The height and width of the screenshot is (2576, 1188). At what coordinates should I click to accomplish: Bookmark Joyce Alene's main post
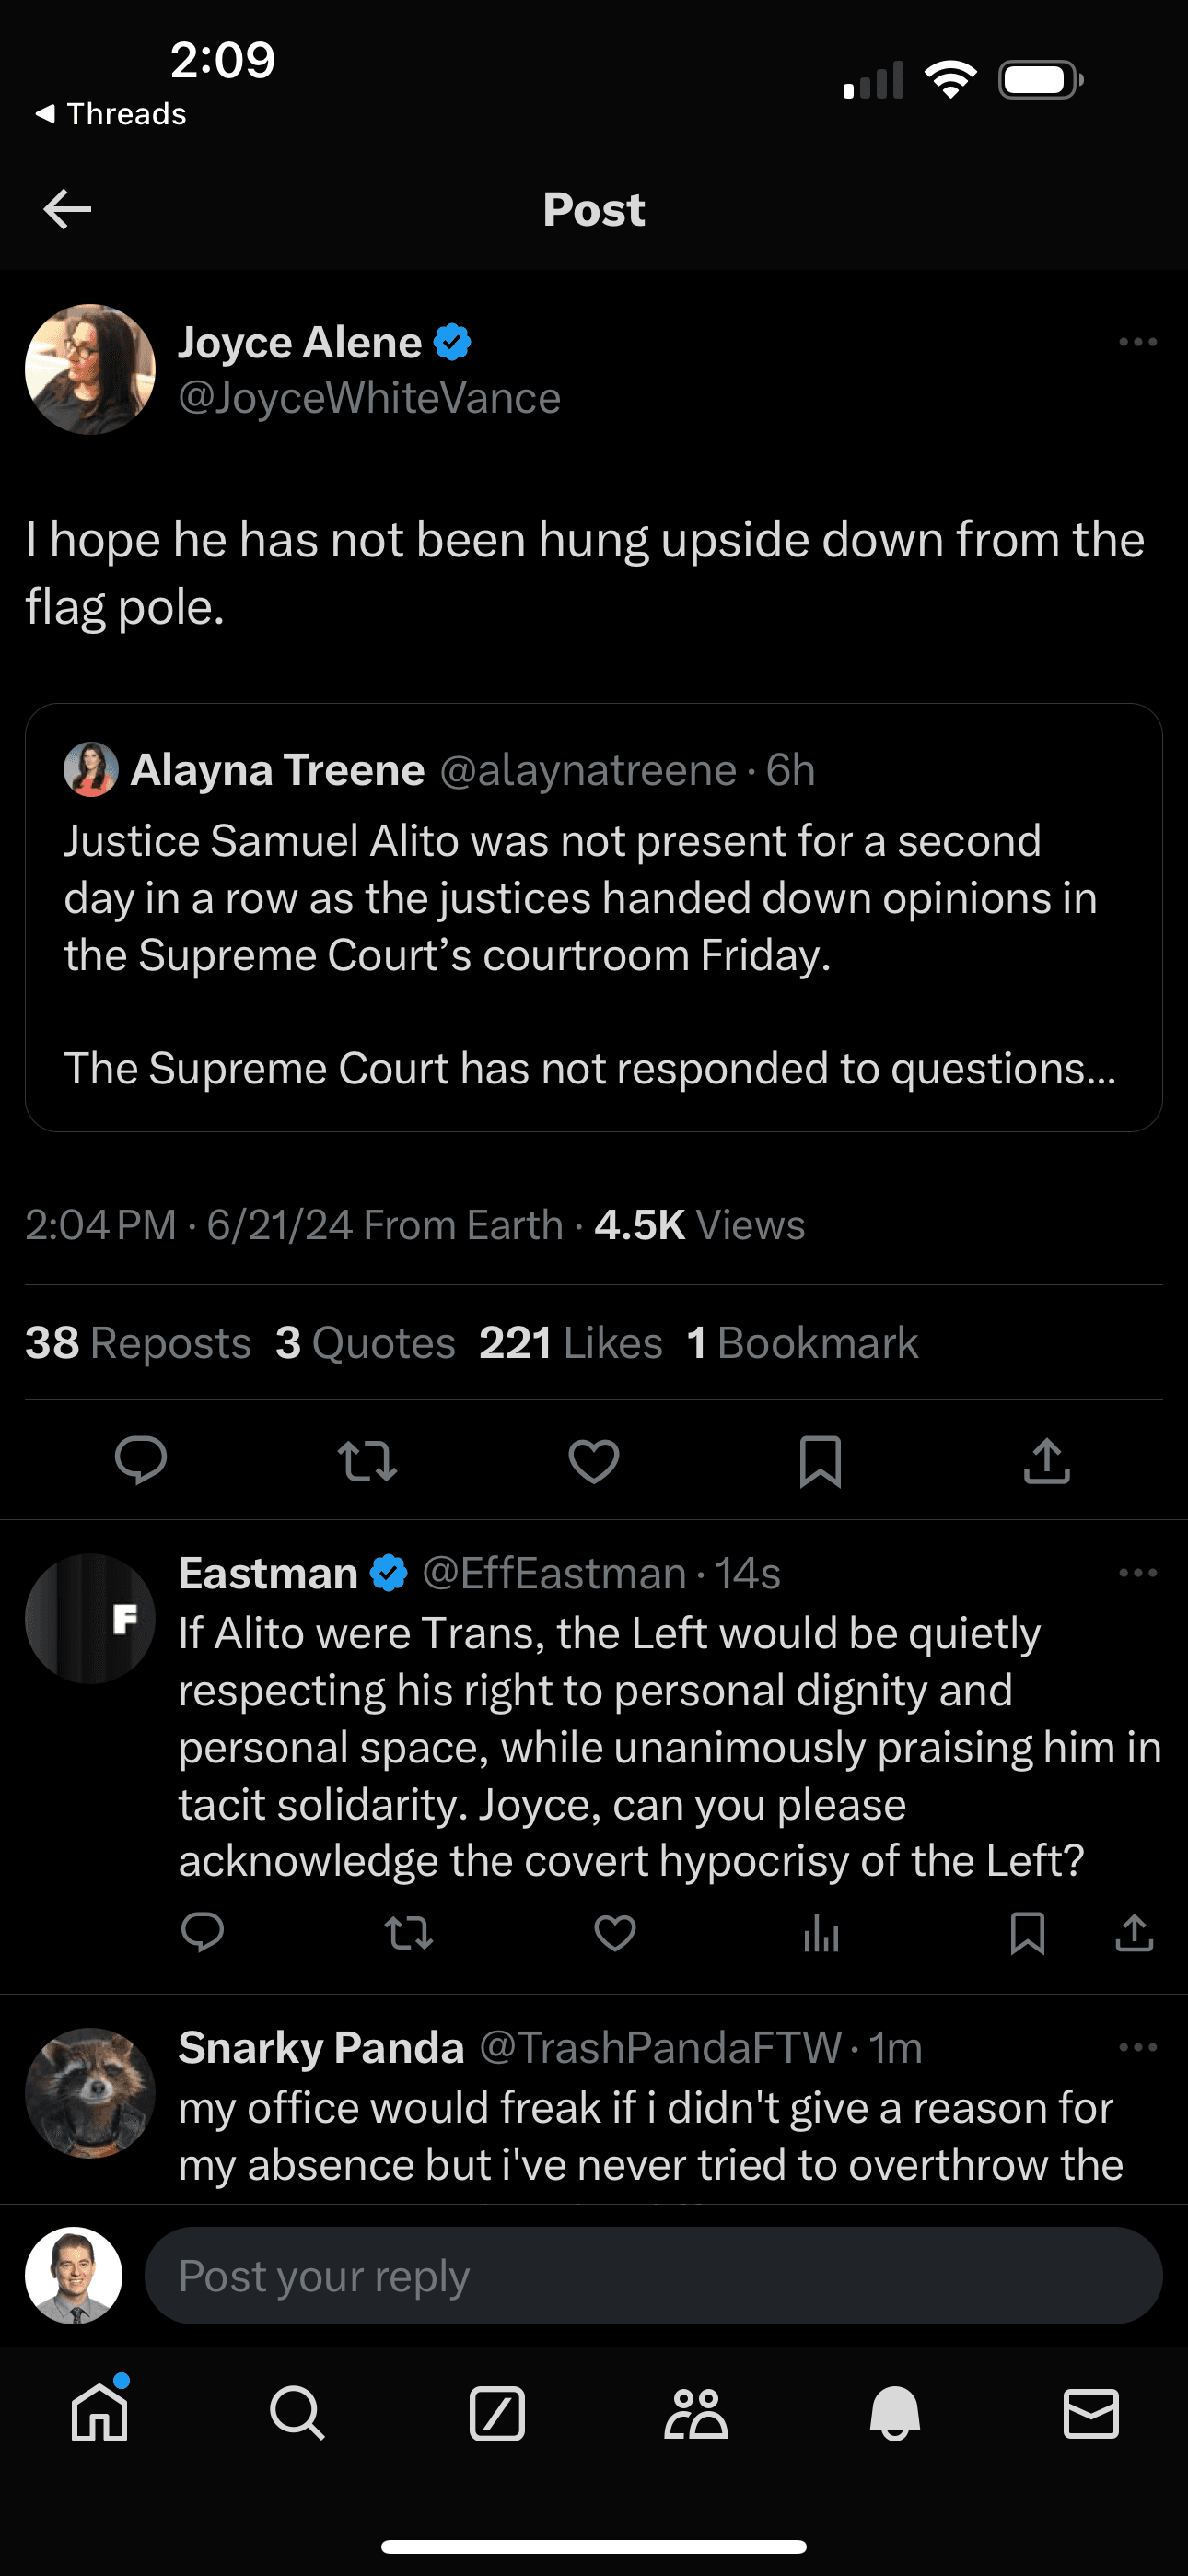click(820, 1461)
